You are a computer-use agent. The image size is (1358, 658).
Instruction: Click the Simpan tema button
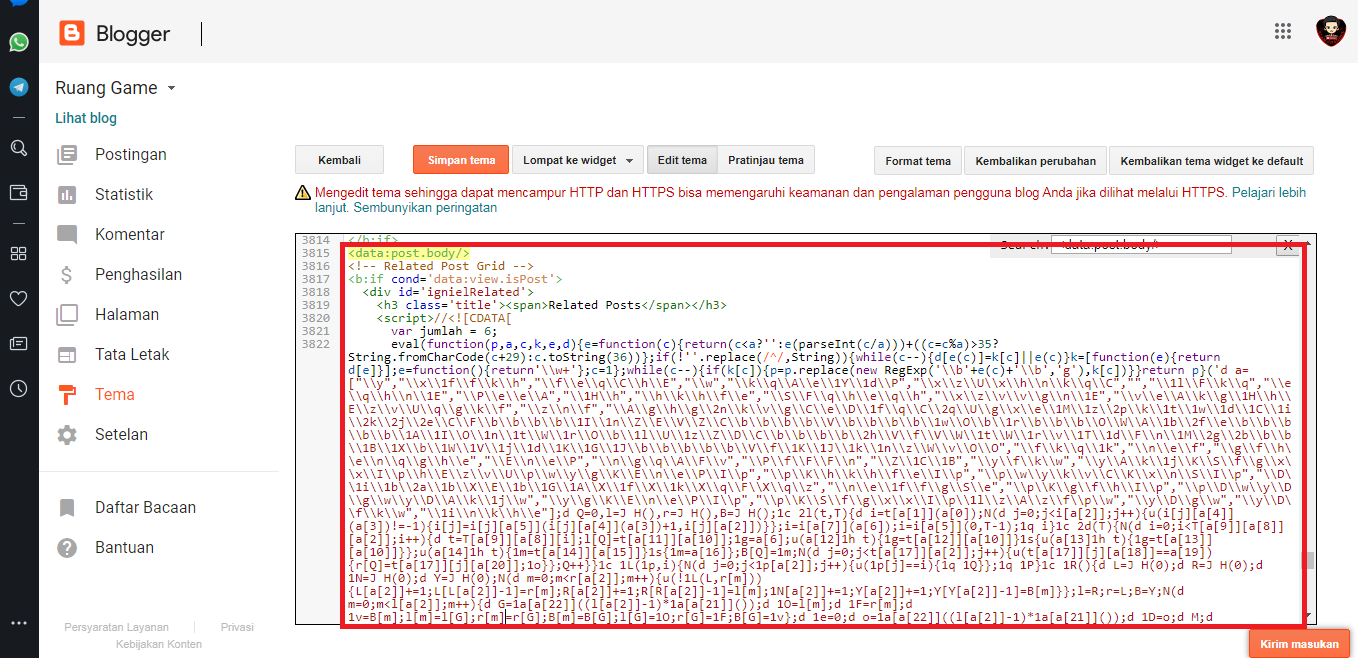point(461,160)
